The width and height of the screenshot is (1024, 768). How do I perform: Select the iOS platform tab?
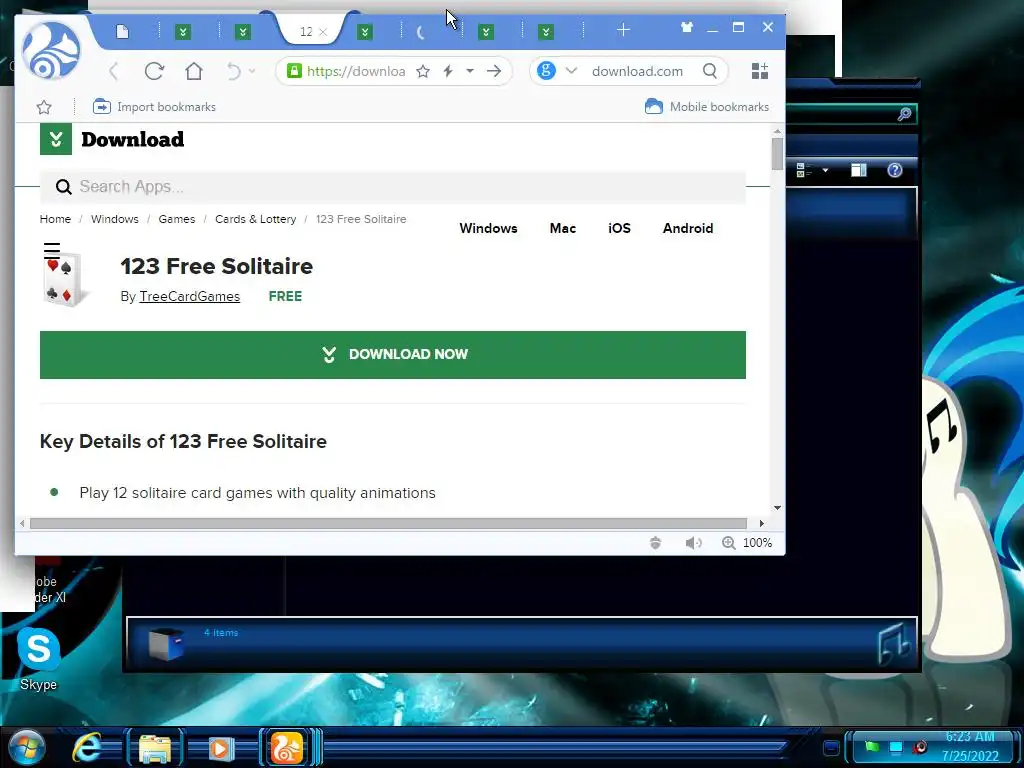click(x=619, y=228)
